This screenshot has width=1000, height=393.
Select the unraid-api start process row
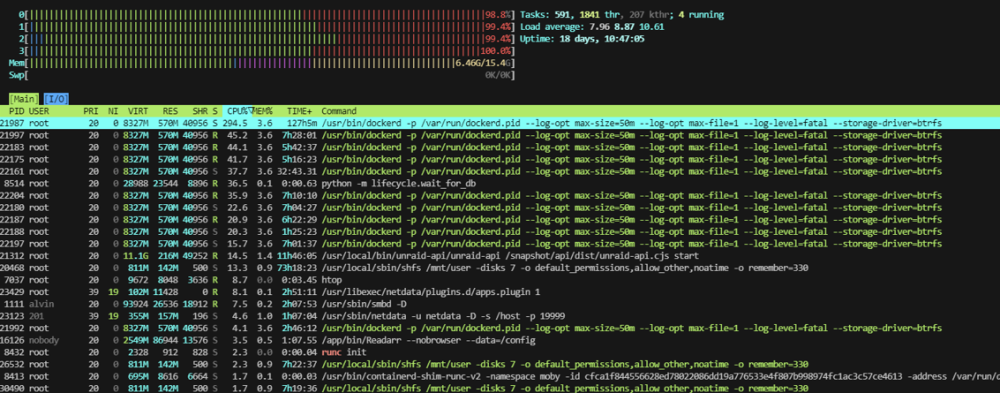point(500,255)
